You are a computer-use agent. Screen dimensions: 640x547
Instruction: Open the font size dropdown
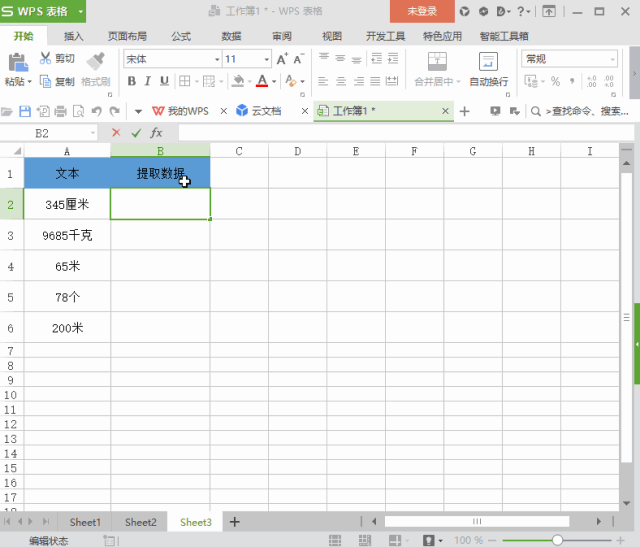tap(267, 60)
